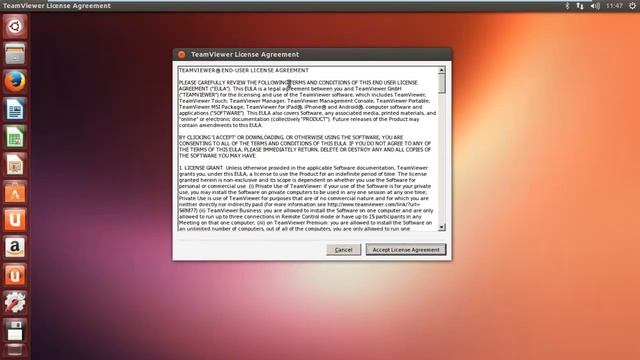The width and height of the screenshot is (640, 360).
Task: Open the Ubuntu Dash home launcher
Action: pyautogui.click(x=15, y=27)
